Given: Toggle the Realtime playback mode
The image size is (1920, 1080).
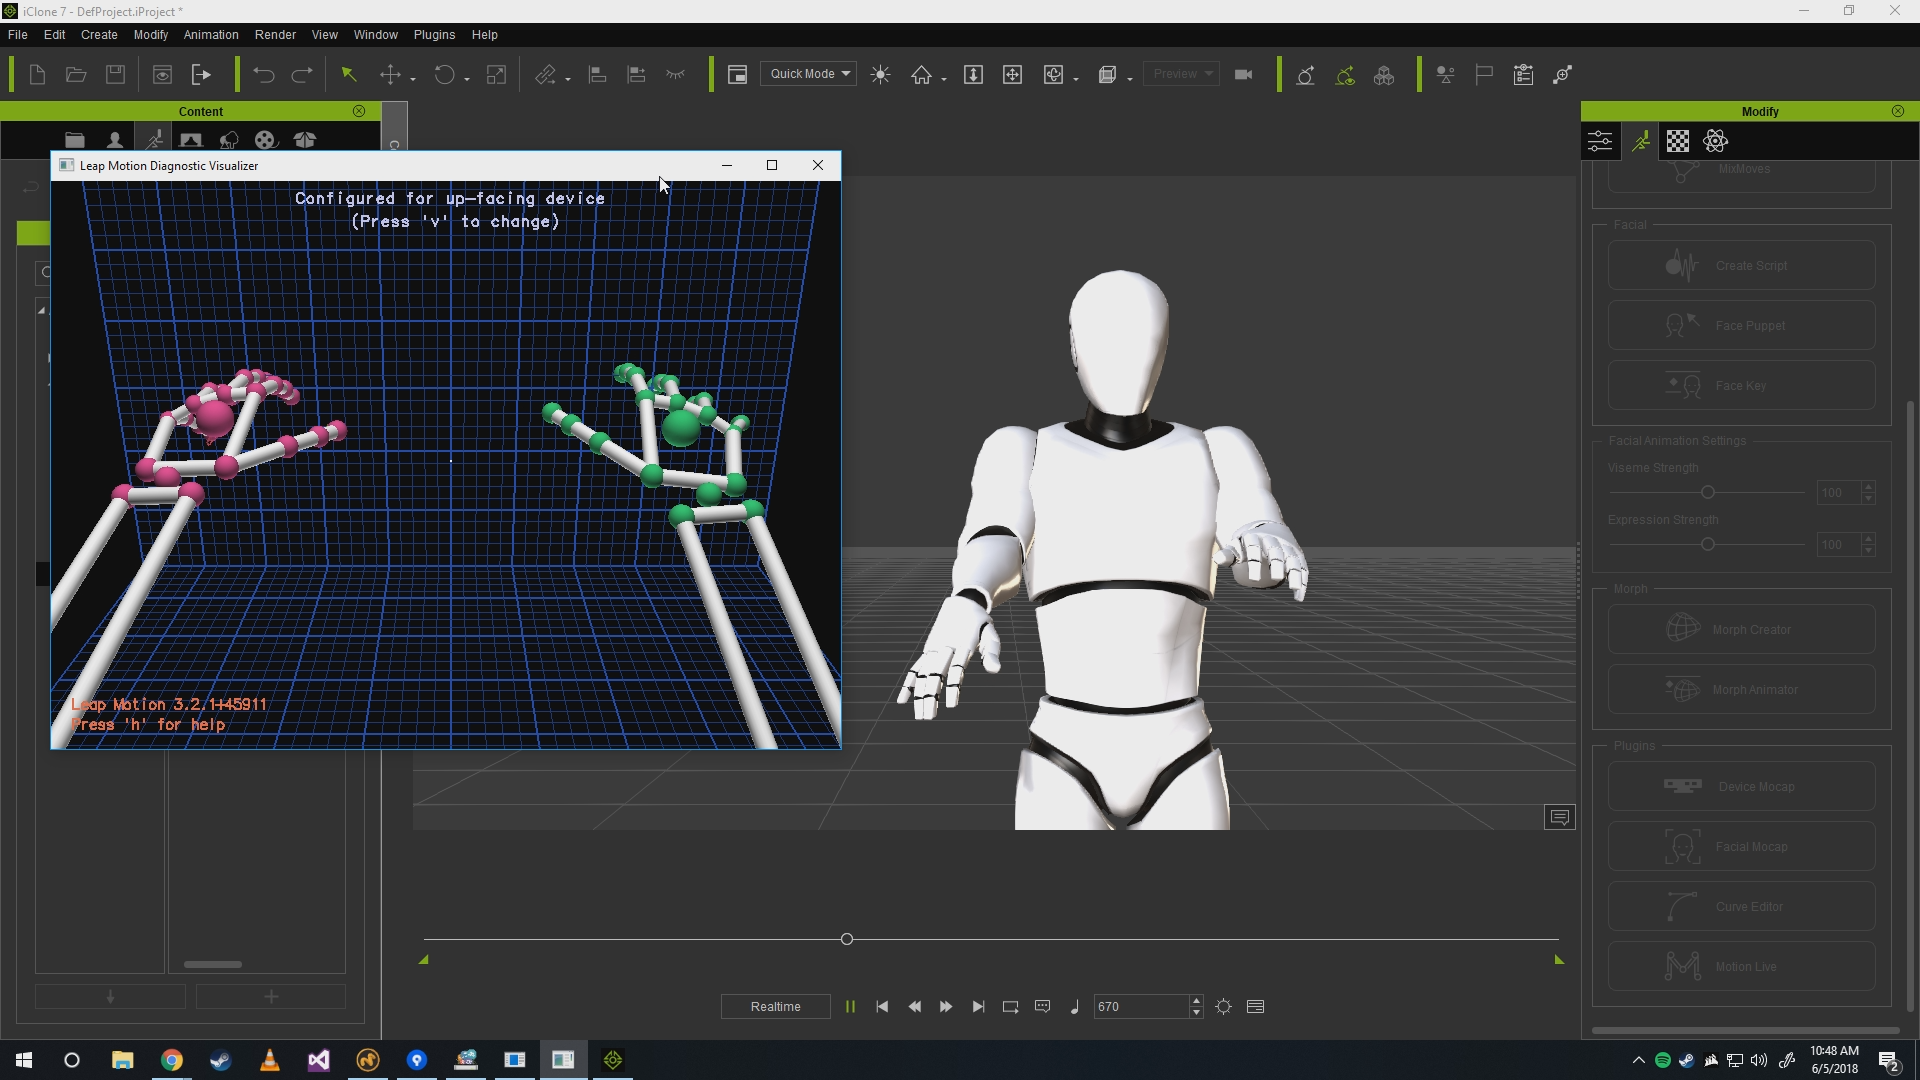Looking at the screenshot, I should click(776, 1007).
